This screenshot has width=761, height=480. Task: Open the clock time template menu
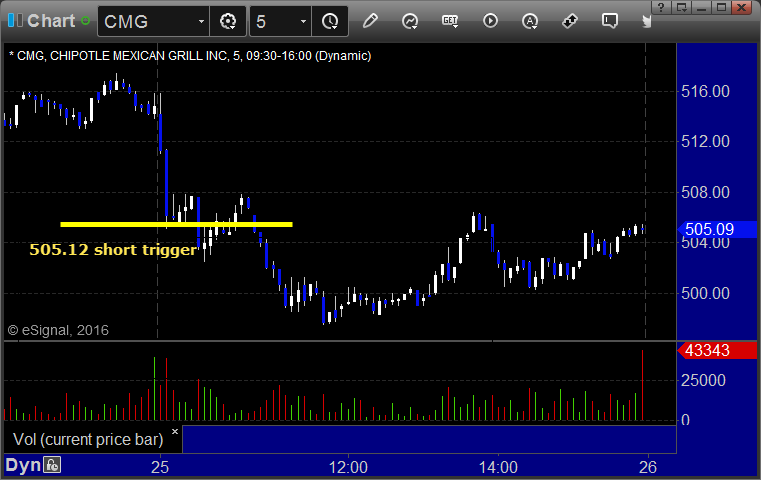coord(330,21)
